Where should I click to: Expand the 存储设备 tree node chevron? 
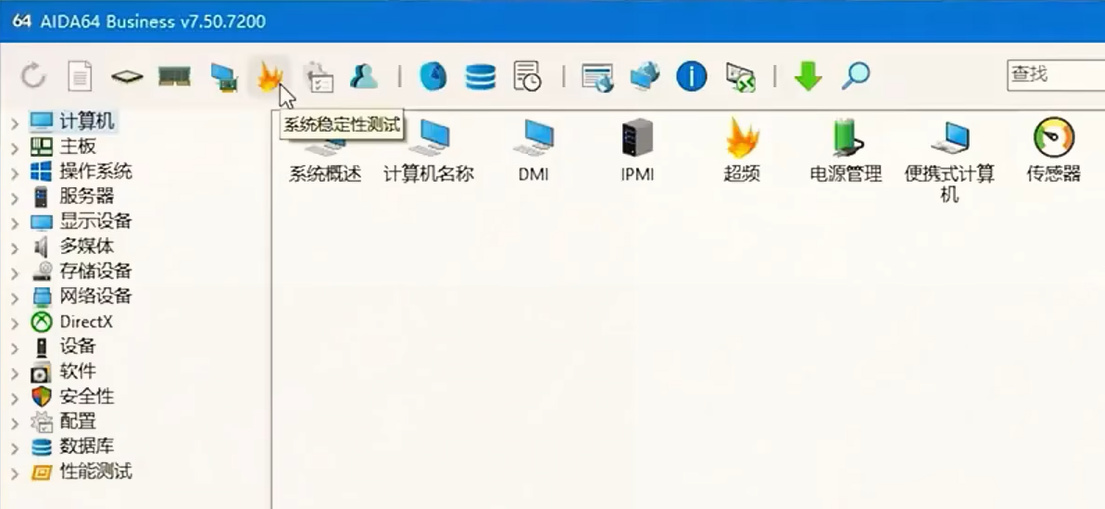15,272
